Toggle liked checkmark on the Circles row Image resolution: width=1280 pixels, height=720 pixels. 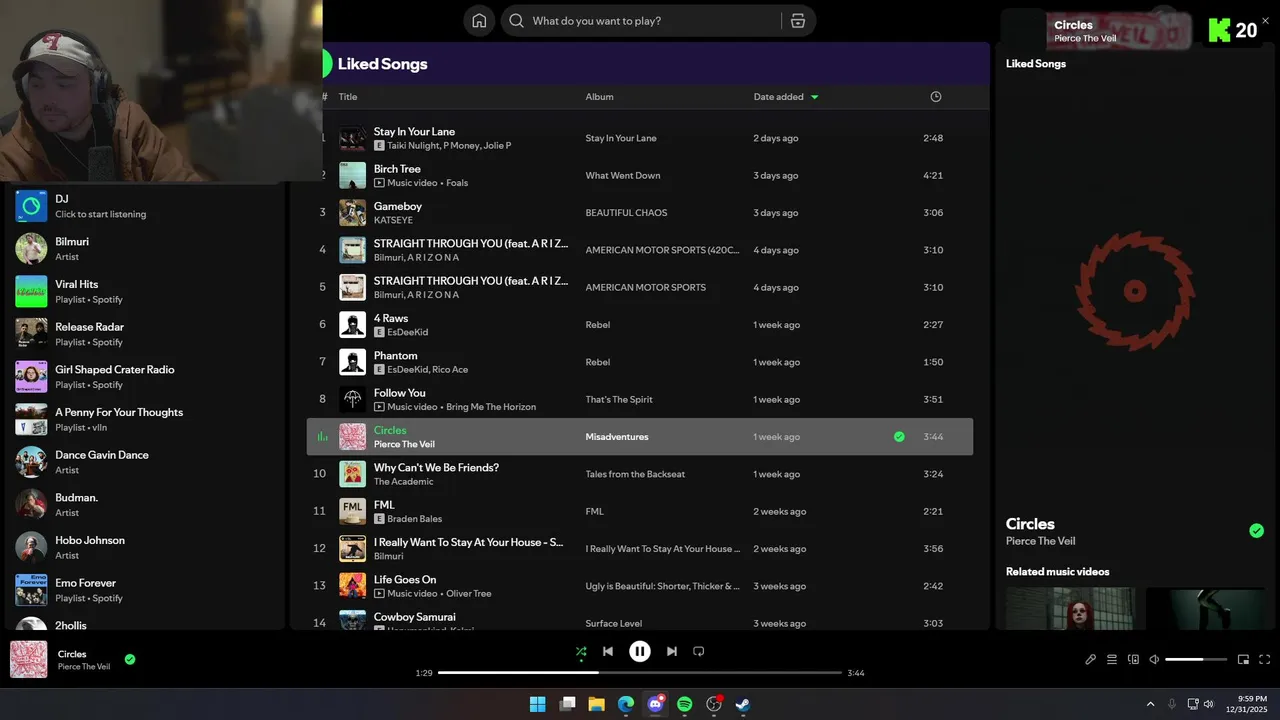coord(899,437)
